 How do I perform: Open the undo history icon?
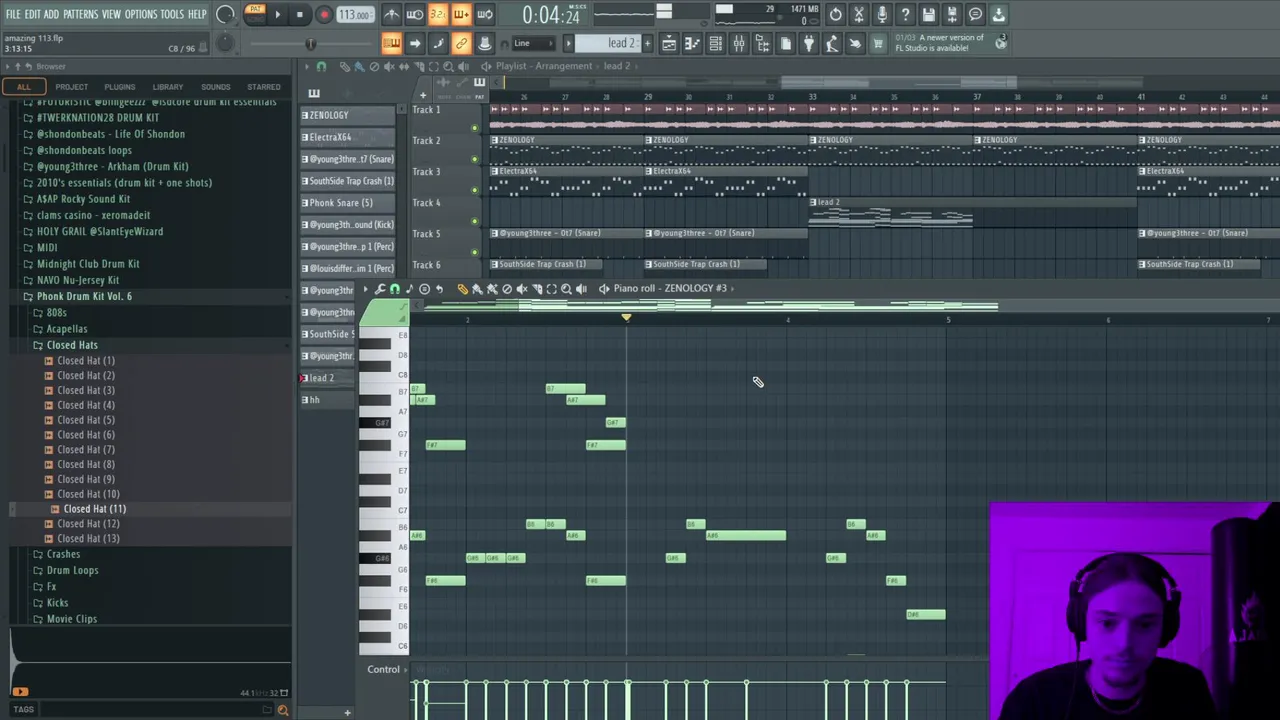coord(835,14)
